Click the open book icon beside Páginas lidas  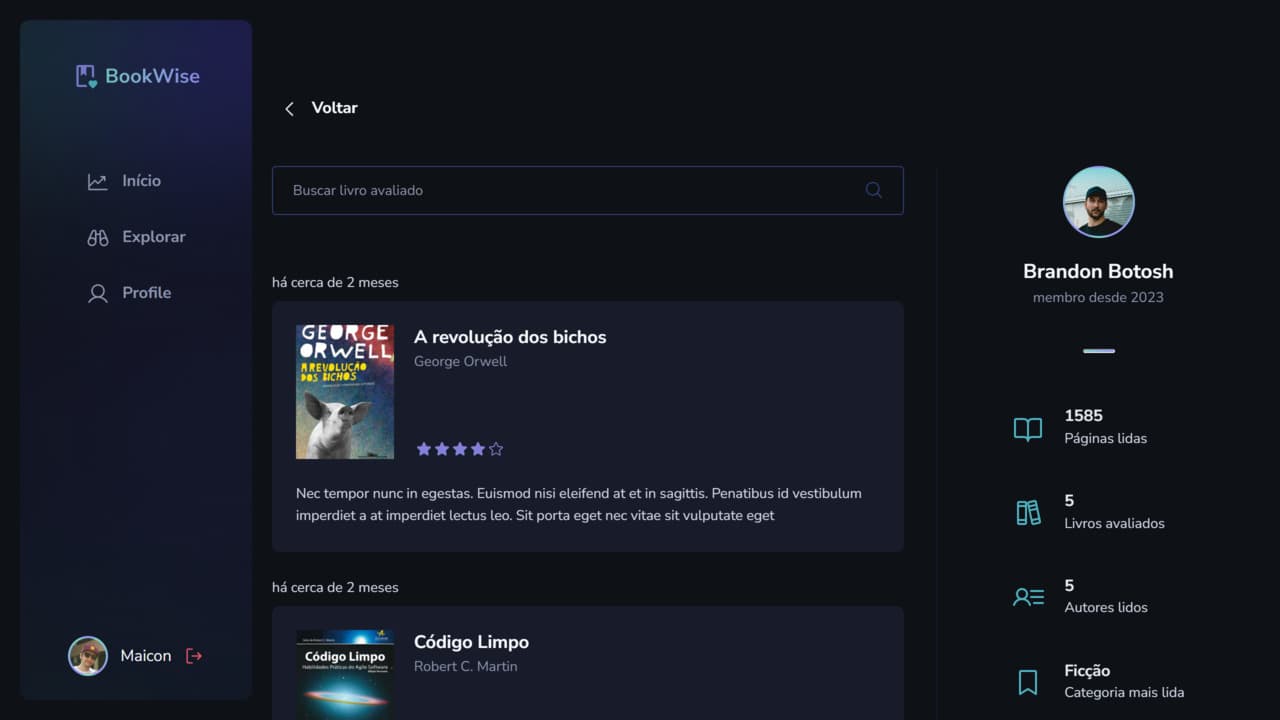pos(1027,428)
